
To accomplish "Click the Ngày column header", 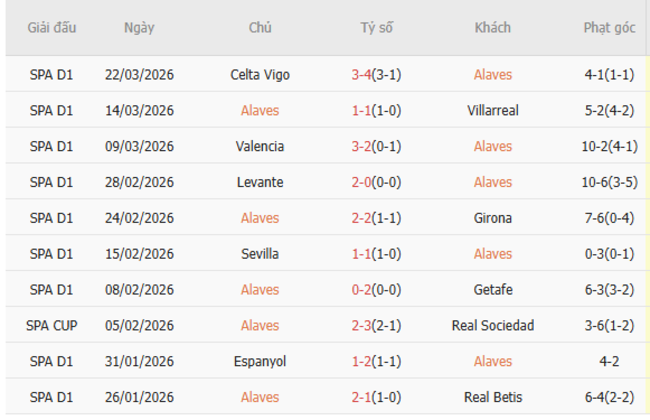I will (139, 28).
